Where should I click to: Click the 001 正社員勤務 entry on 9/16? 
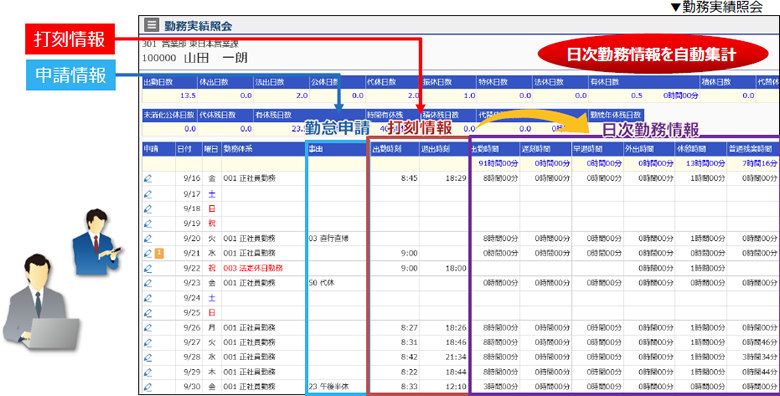coord(249,178)
